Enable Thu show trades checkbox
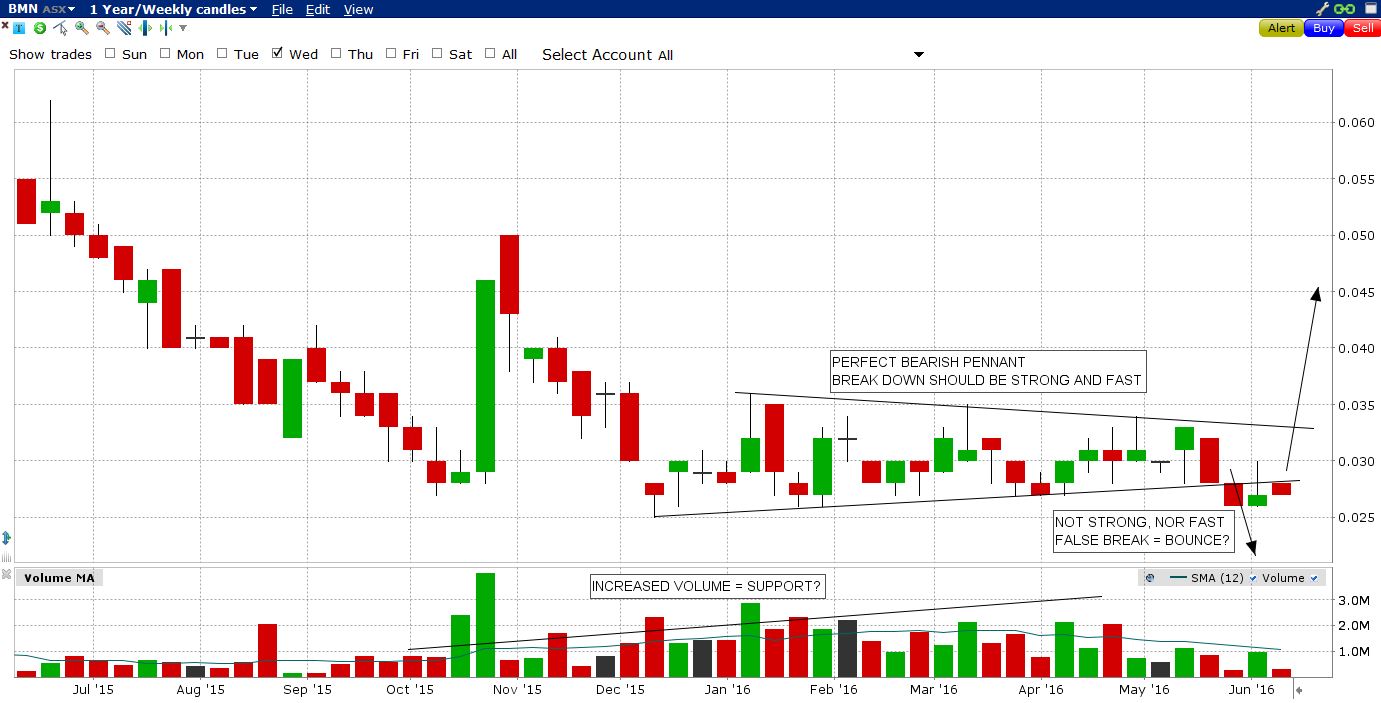Image resolution: width=1381 pixels, height=703 pixels. (x=336, y=54)
